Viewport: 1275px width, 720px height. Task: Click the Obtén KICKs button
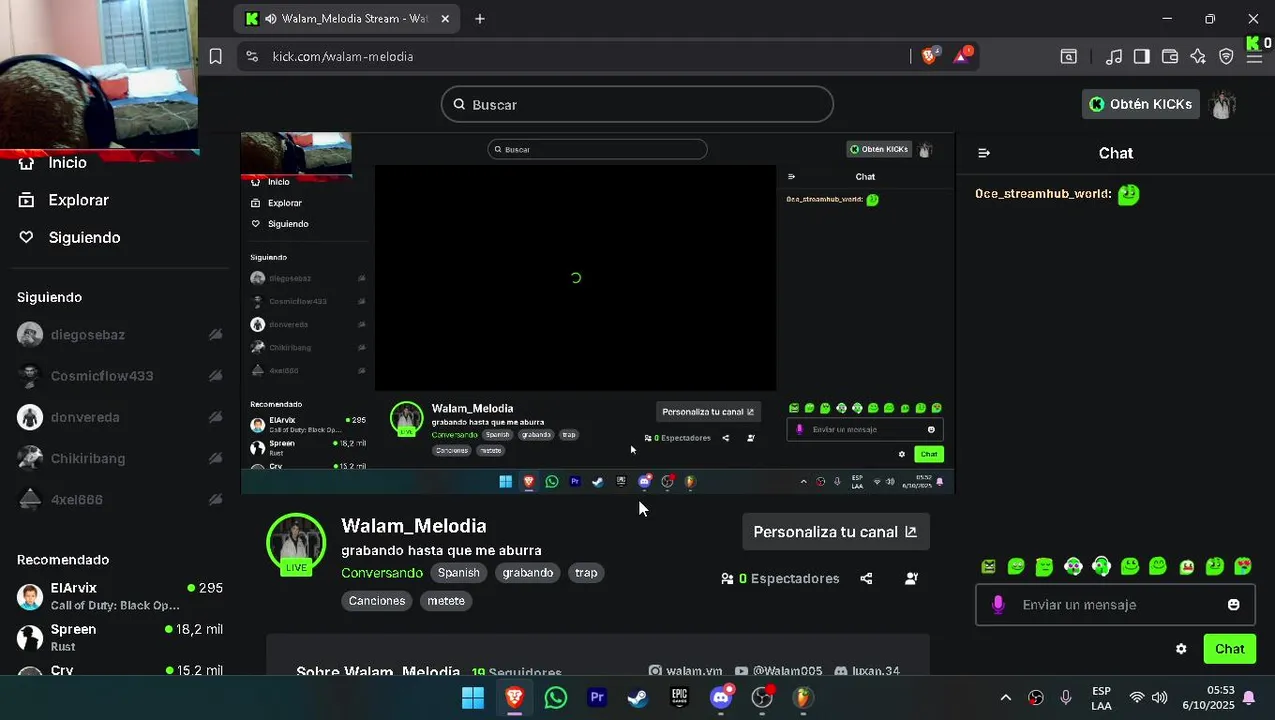pyautogui.click(x=1140, y=104)
